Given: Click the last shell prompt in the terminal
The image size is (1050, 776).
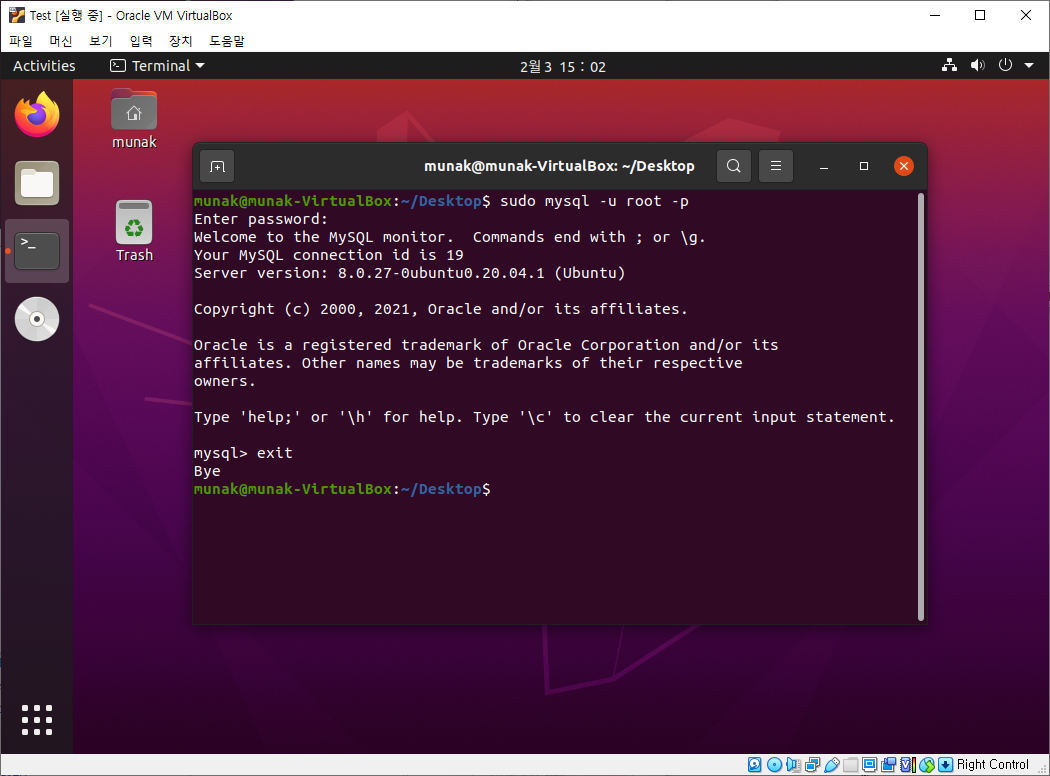Looking at the screenshot, I should coord(342,489).
